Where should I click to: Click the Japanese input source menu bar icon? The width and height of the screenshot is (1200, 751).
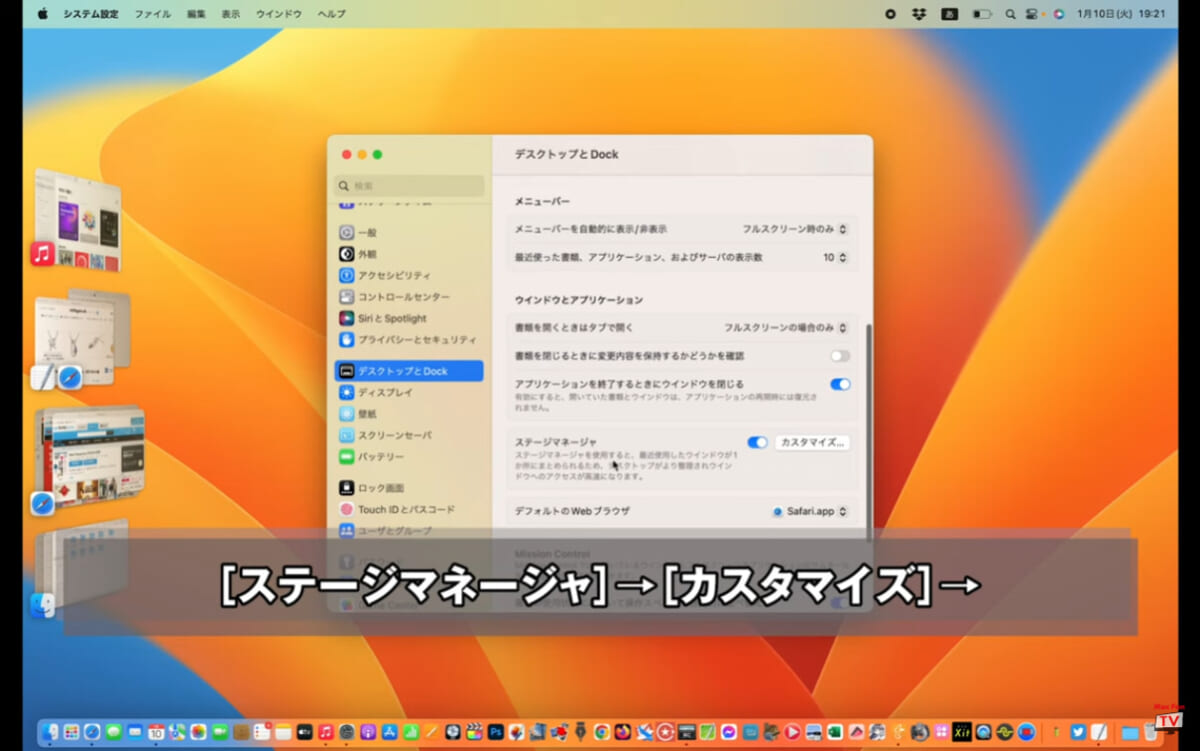[949, 14]
